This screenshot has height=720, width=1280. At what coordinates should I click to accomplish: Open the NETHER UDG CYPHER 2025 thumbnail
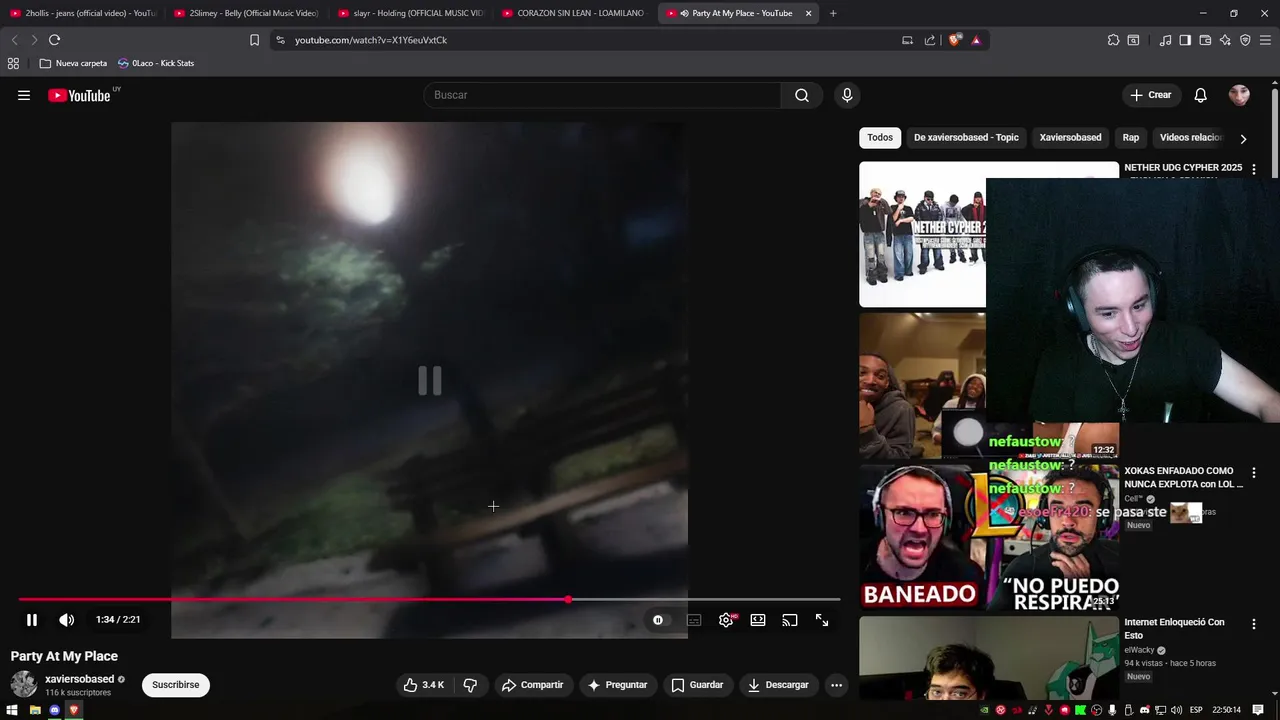(922, 234)
